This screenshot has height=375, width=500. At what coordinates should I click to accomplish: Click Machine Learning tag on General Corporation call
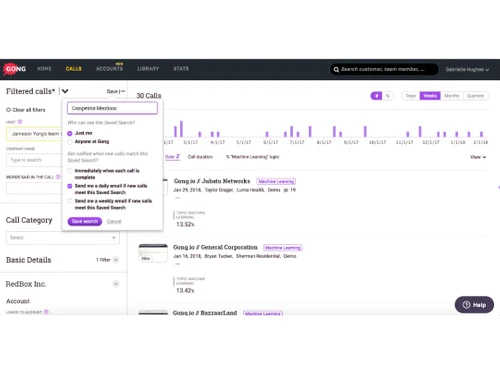point(283,248)
